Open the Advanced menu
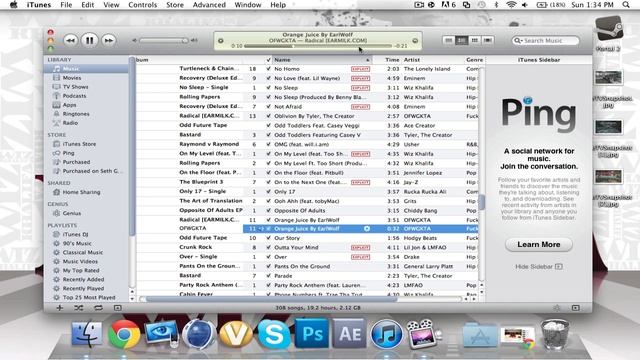This screenshot has height=360, width=640. click(x=209, y=5)
